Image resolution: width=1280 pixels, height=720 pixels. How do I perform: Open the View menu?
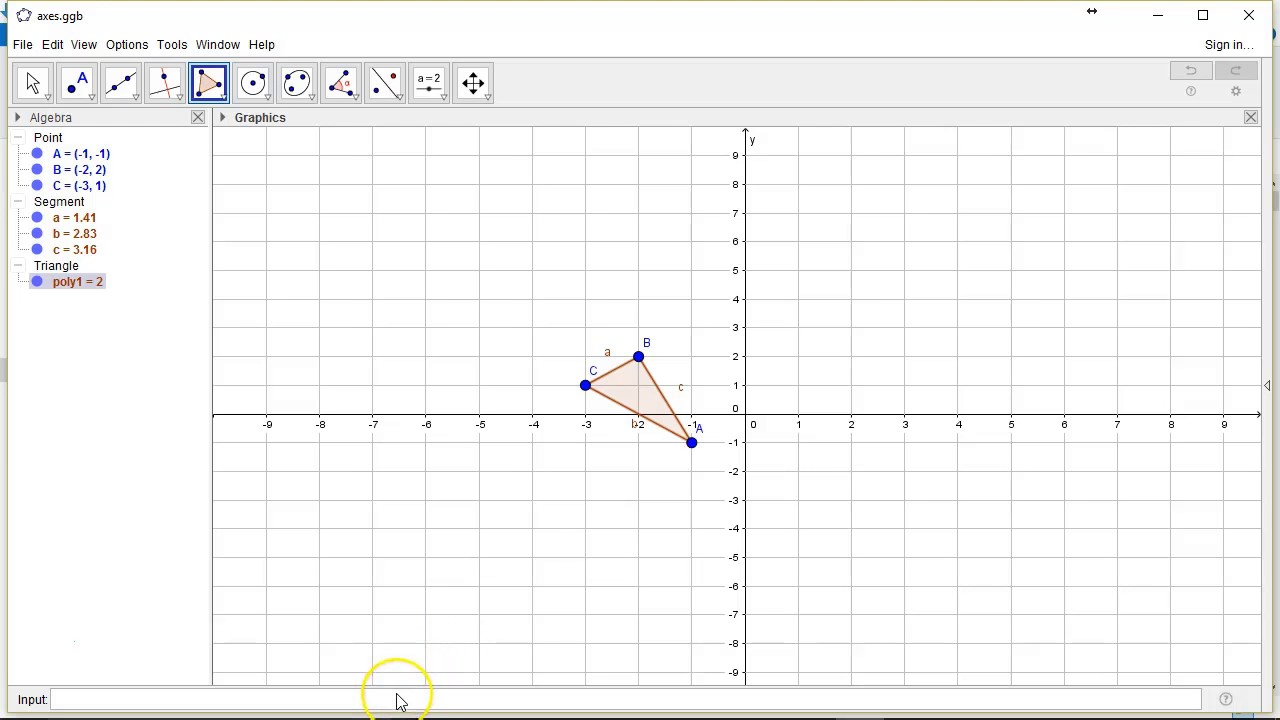pos(84,45)
